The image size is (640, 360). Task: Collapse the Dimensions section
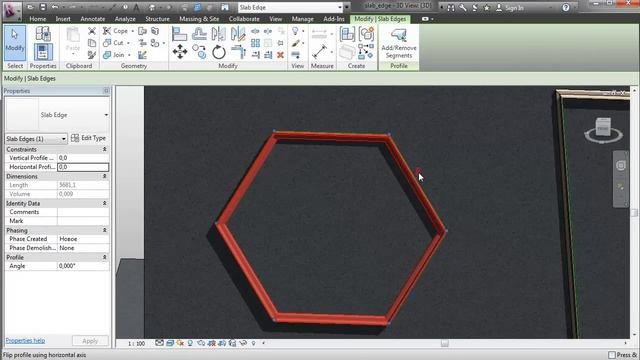(104, 176)
